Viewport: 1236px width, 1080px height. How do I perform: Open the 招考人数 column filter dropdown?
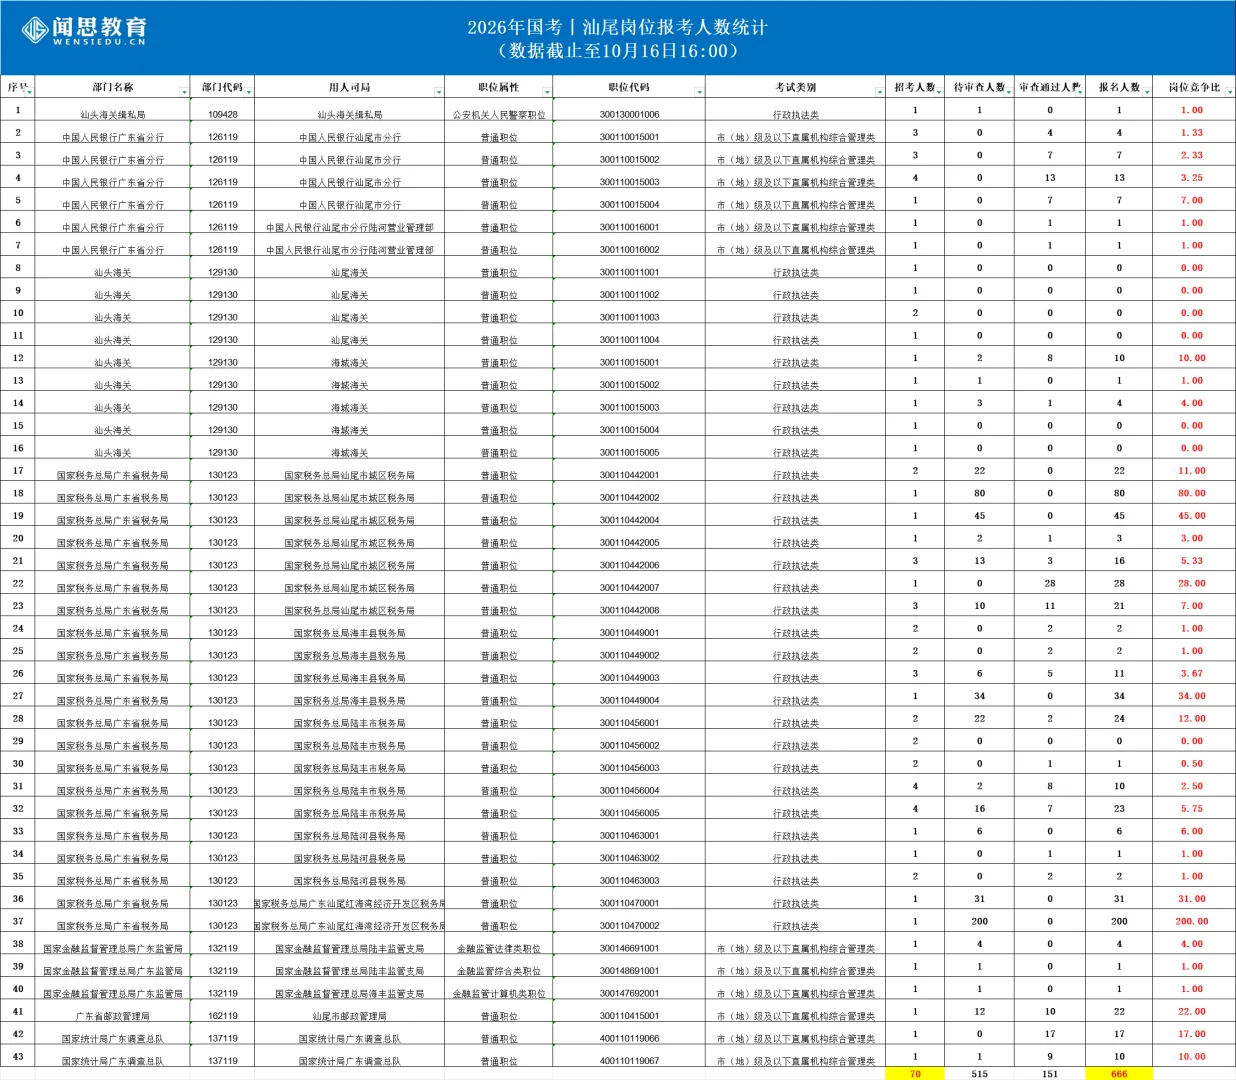940,92
